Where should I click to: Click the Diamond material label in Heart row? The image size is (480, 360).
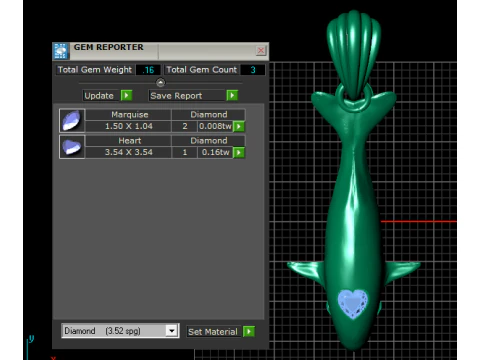[x=209, y=141]
